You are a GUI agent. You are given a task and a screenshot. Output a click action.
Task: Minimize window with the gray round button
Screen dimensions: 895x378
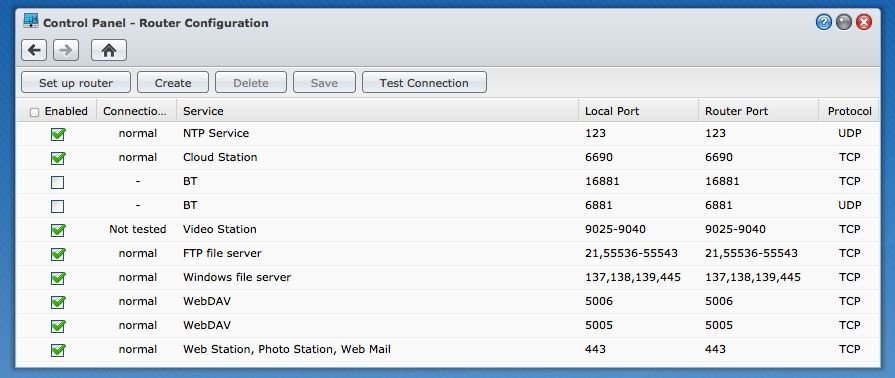(844, 22)
